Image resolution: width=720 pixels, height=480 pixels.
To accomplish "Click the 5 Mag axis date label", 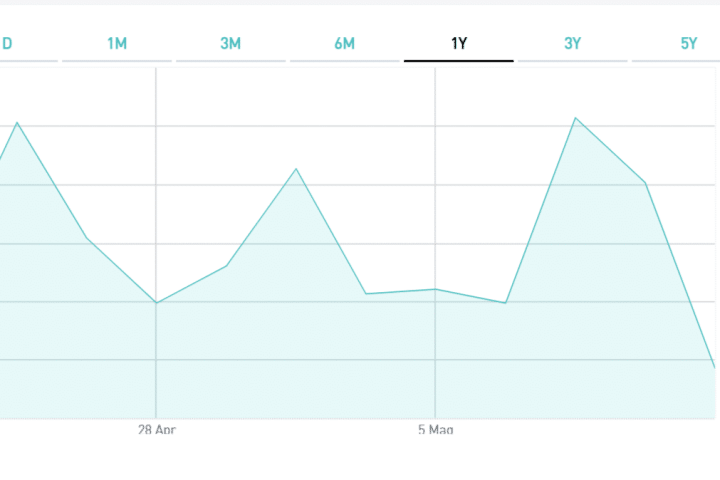I will (435, 429).
